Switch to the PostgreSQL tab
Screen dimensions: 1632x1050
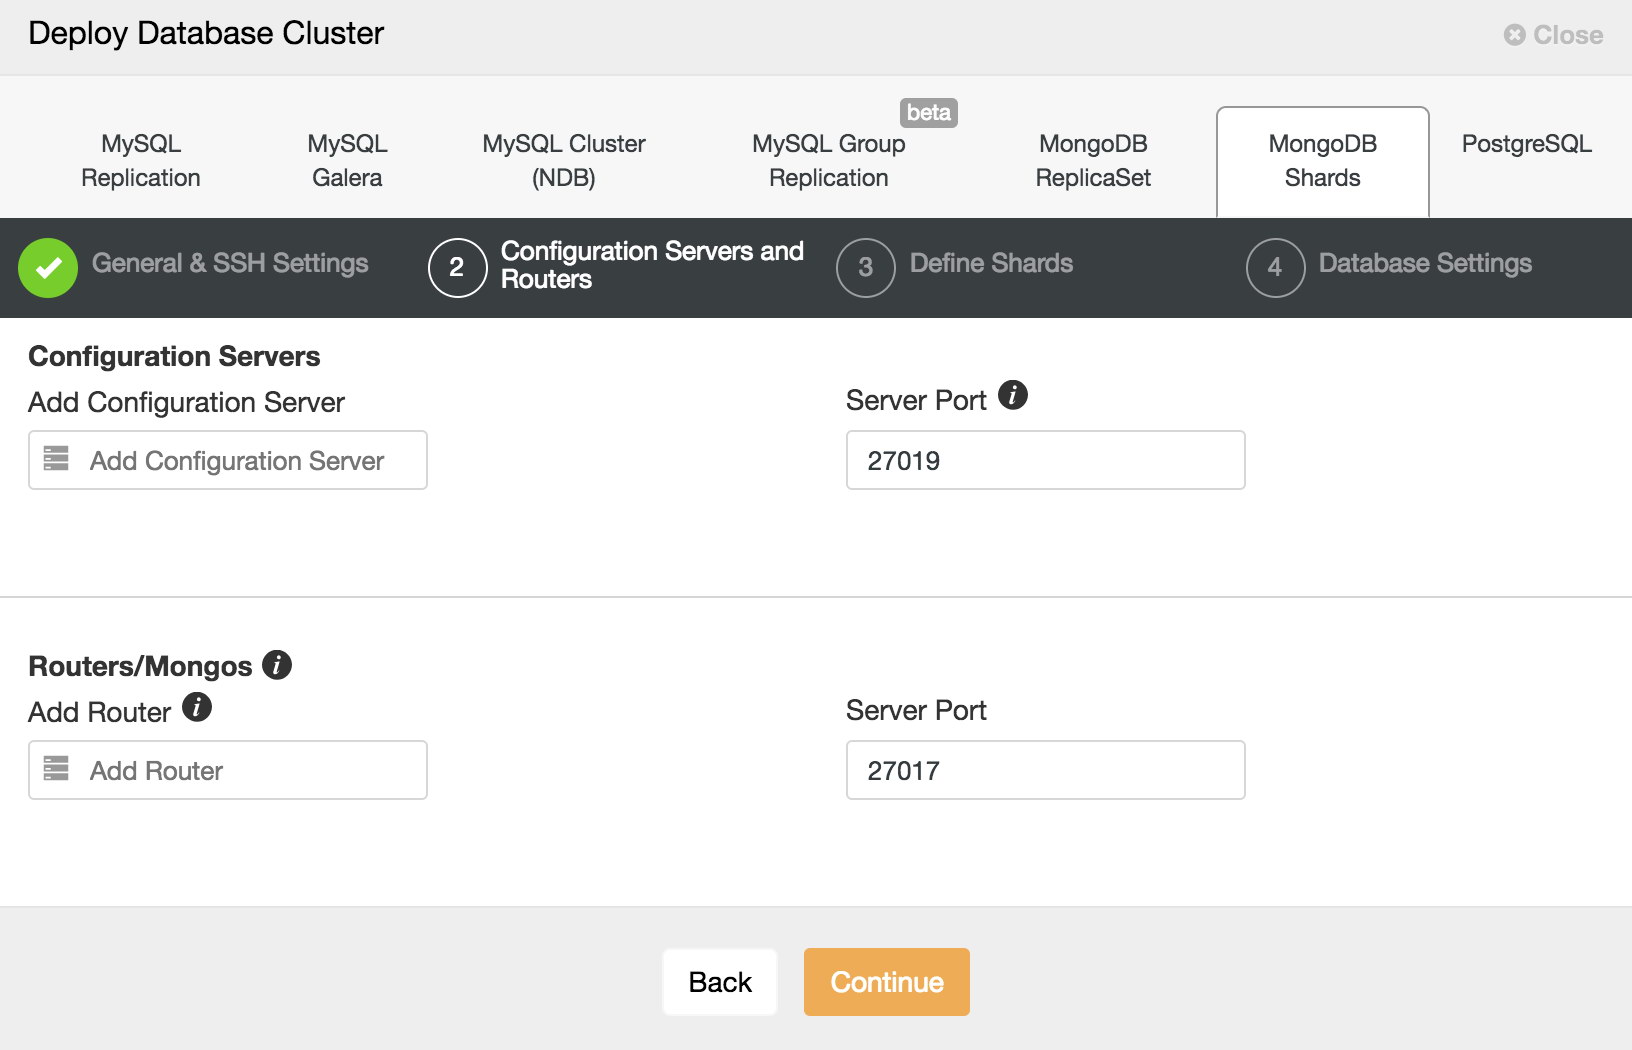coord(1527,144)
